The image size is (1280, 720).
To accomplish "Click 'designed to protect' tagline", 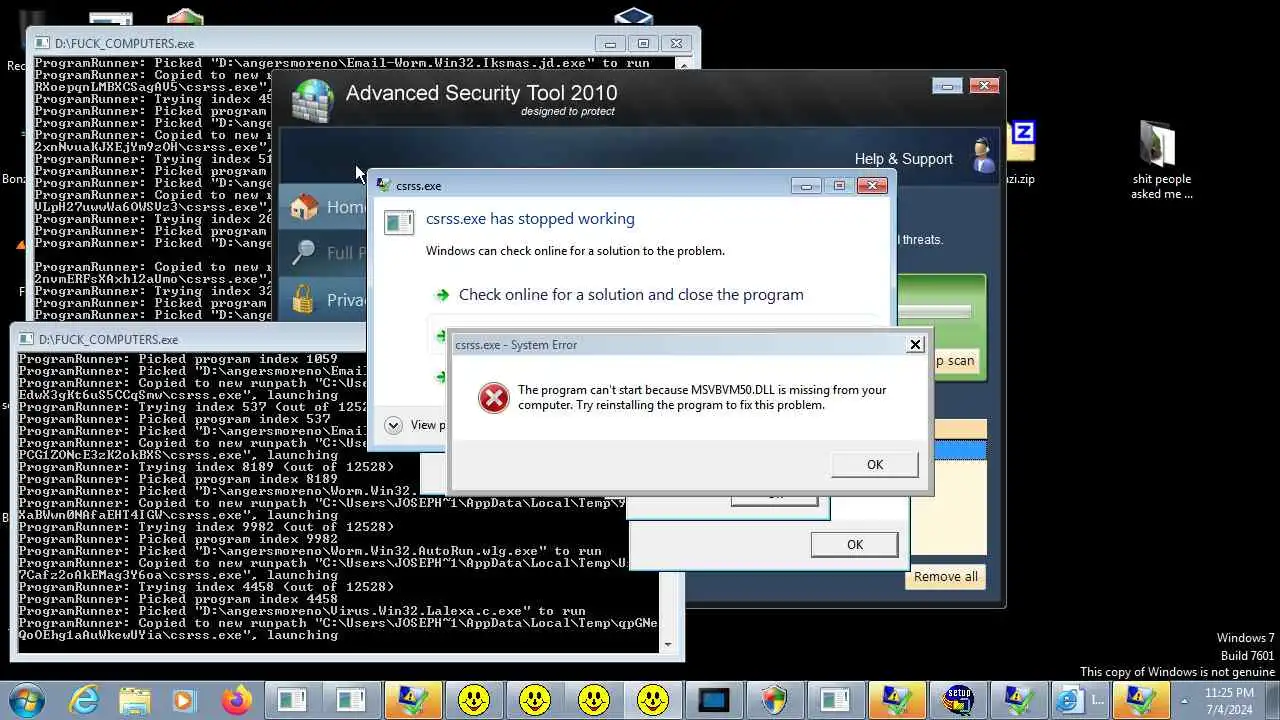I will click(568, 111).
